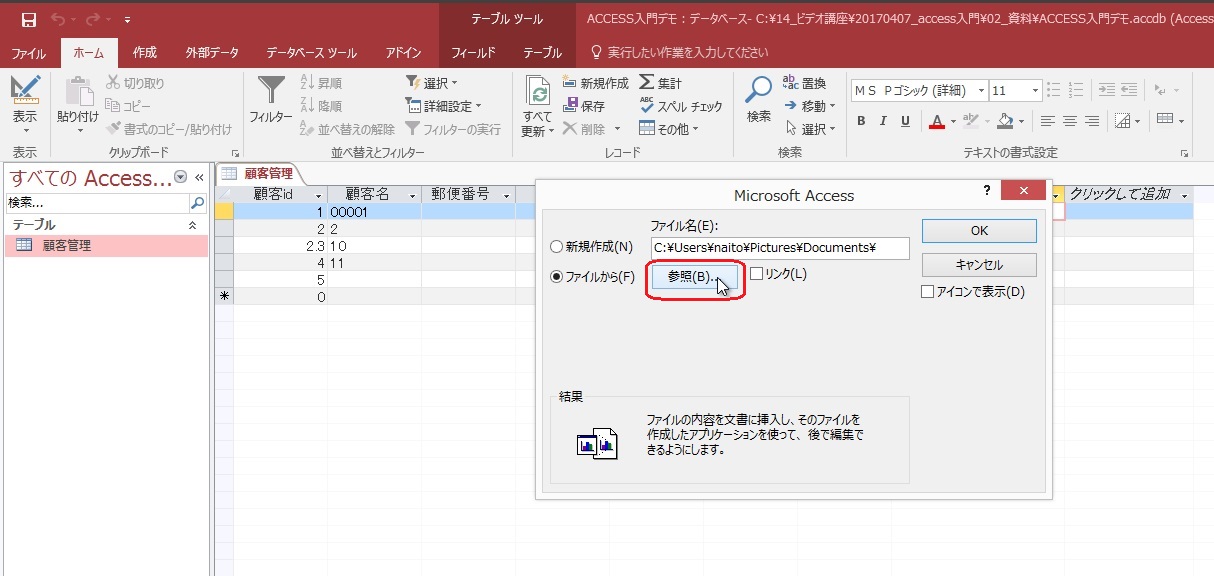Open the 顧客id column dropdown arrow
This screenshot has height=576, width=1214.
(x=319, y=195)
